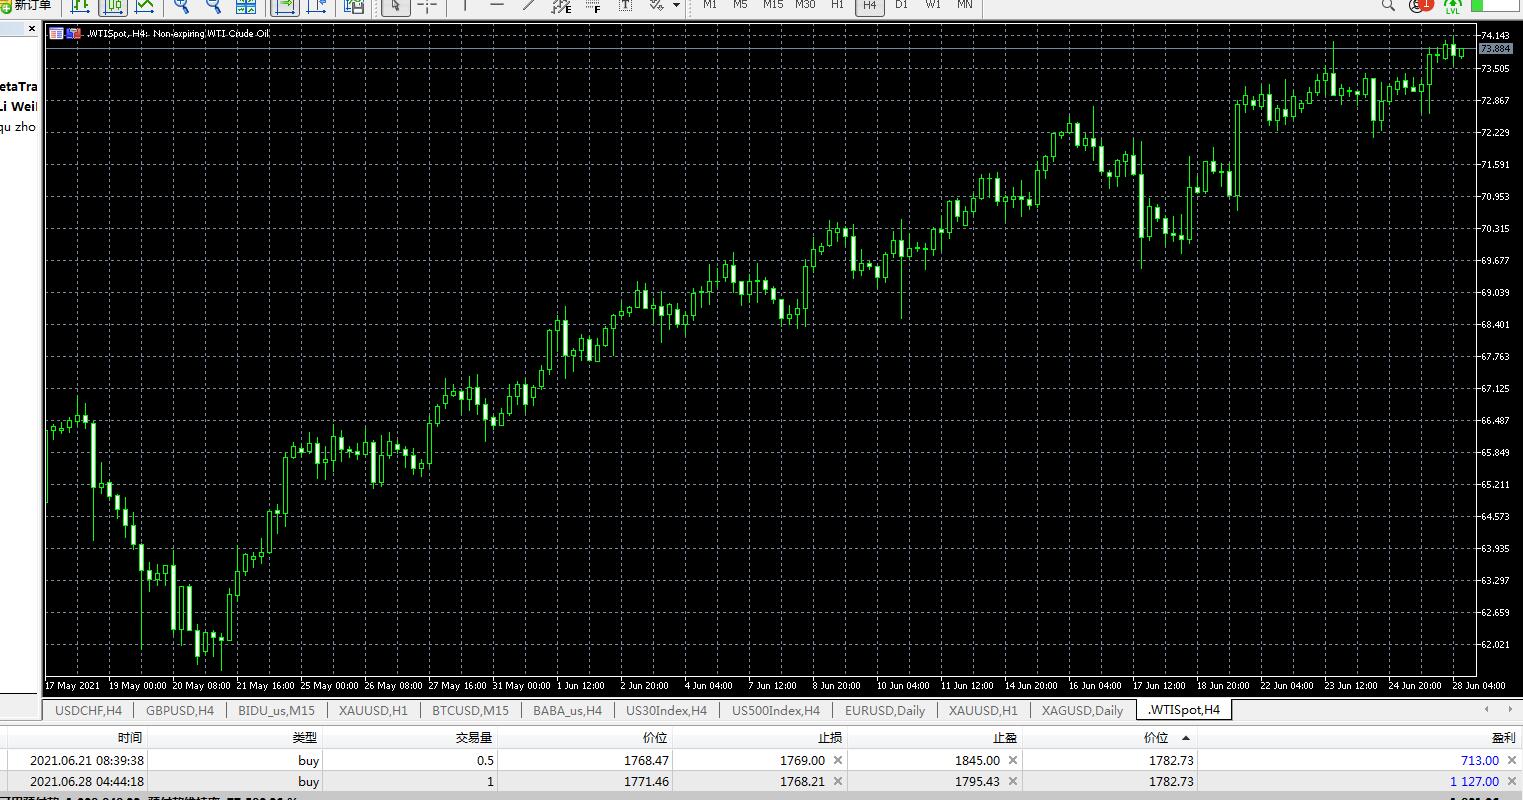This screenshot has width=1523, height=800.
Task: Select equidistant channel tool
Action: pyautogui.click(x=562, y=6)
